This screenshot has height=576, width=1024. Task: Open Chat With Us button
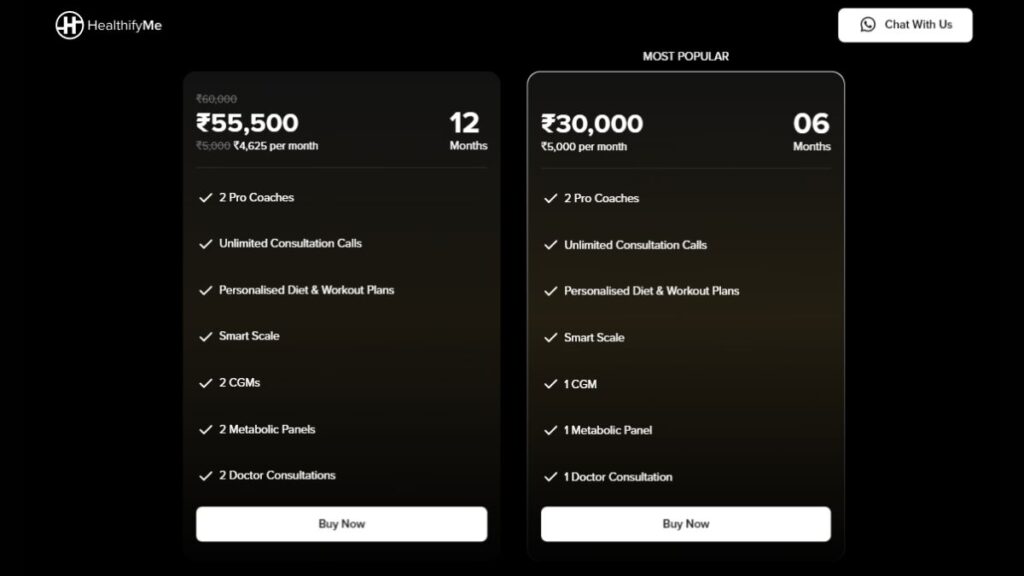pos(905,25)
